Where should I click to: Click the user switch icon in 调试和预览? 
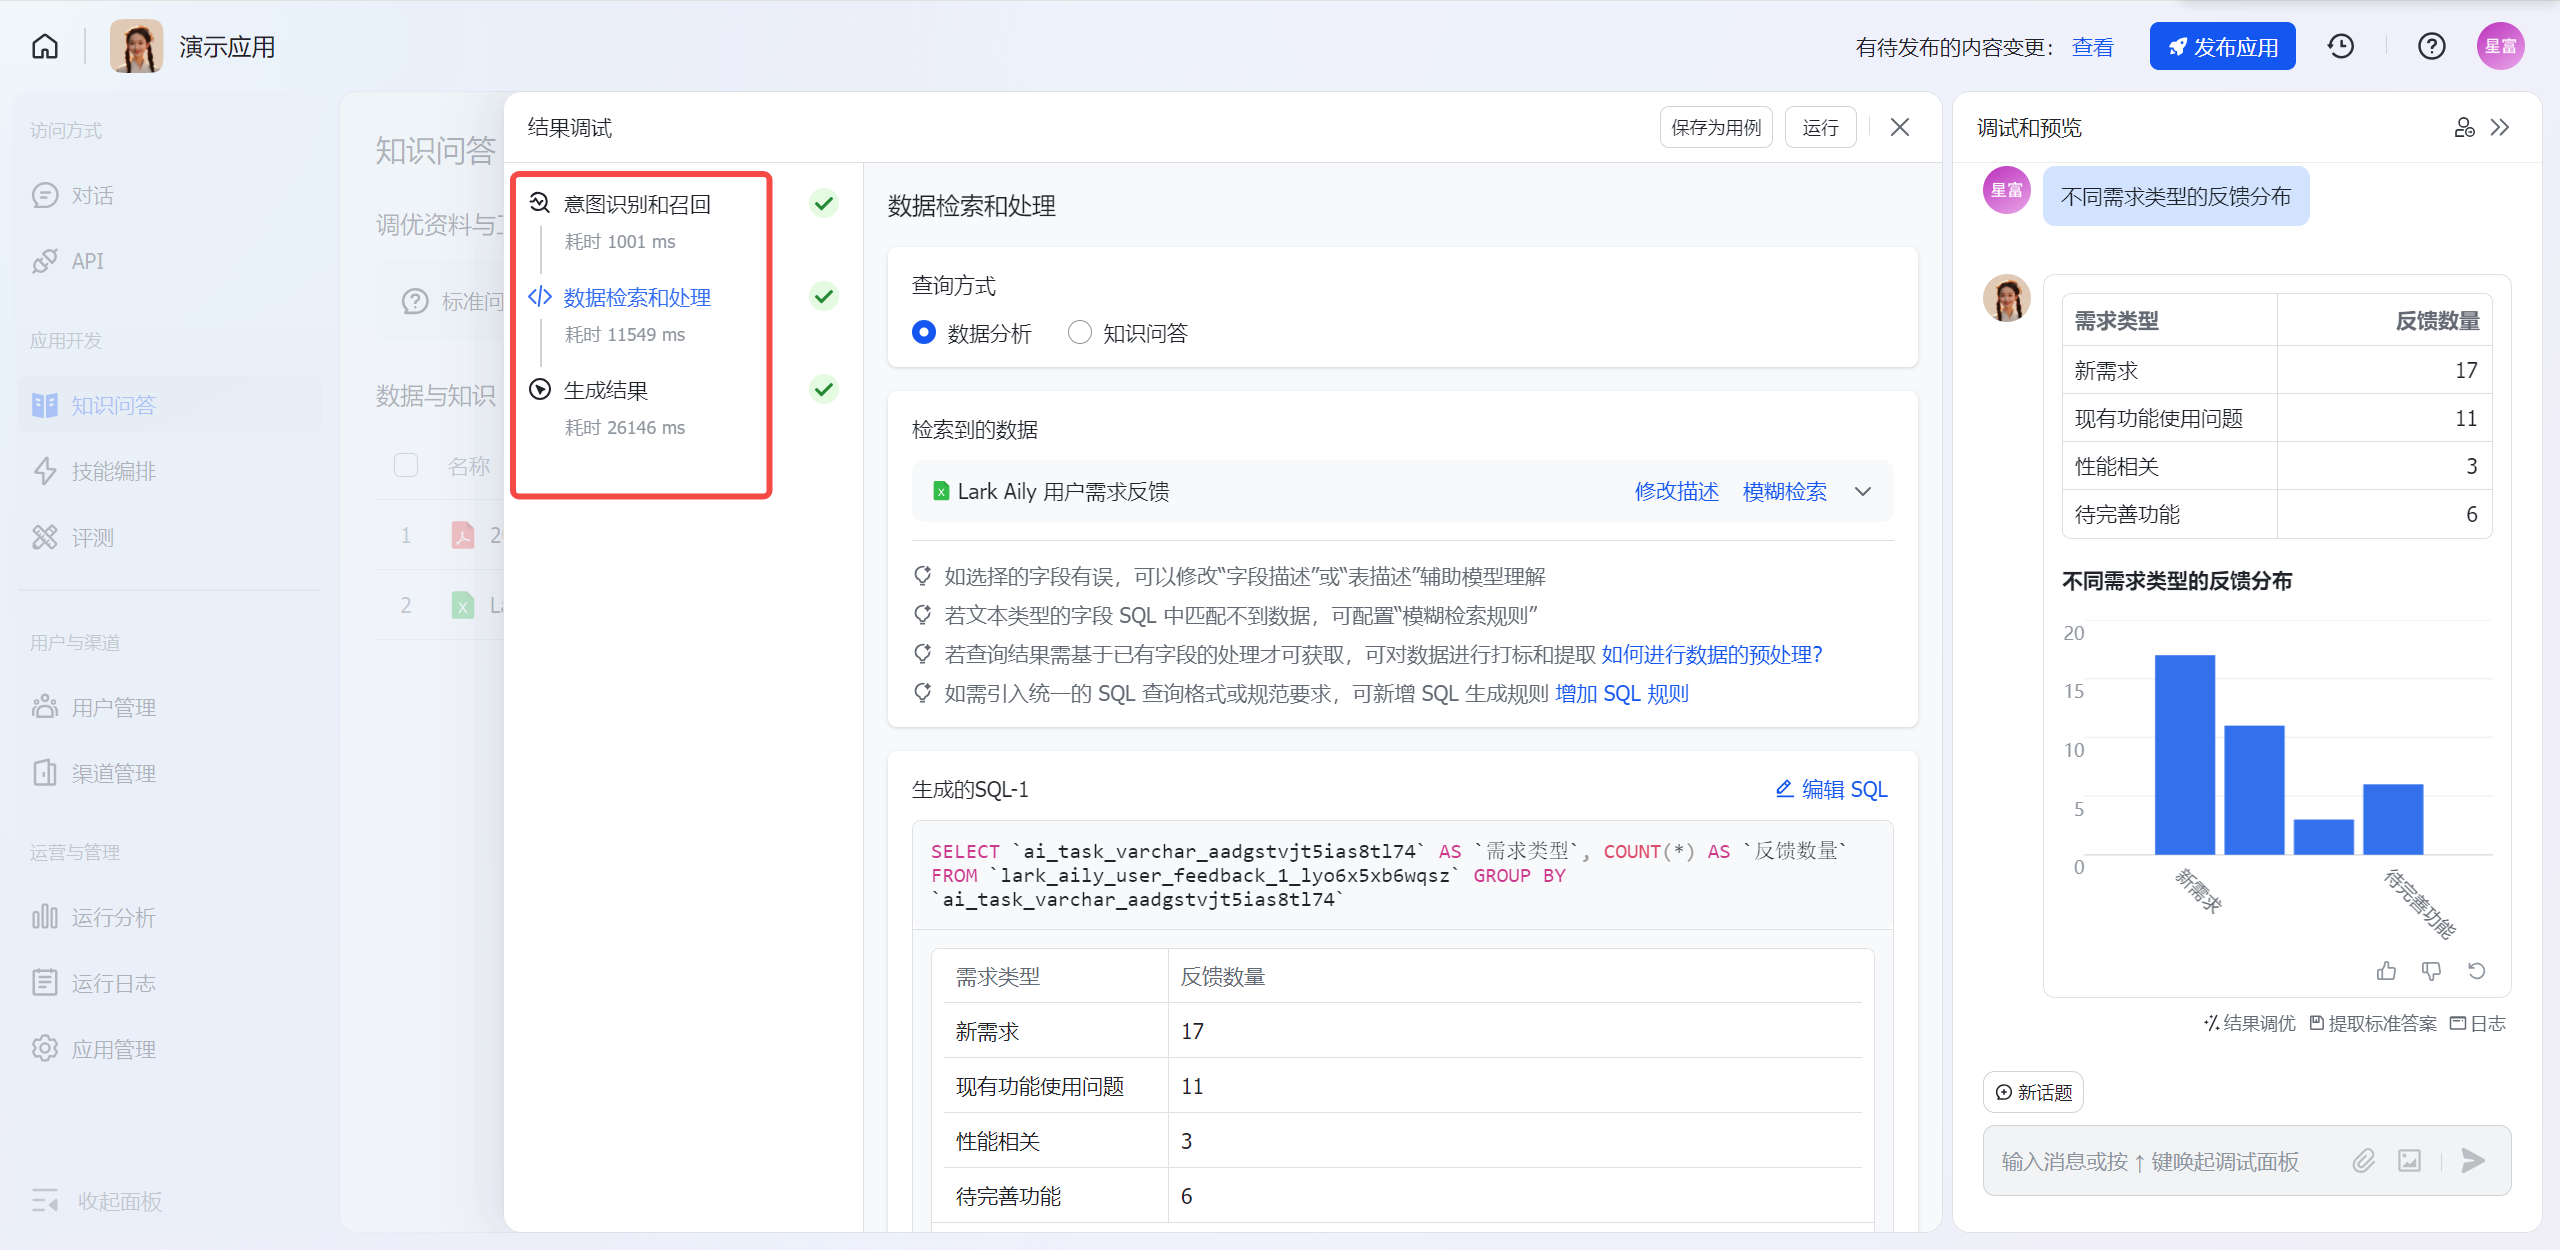coord(2464,127)
